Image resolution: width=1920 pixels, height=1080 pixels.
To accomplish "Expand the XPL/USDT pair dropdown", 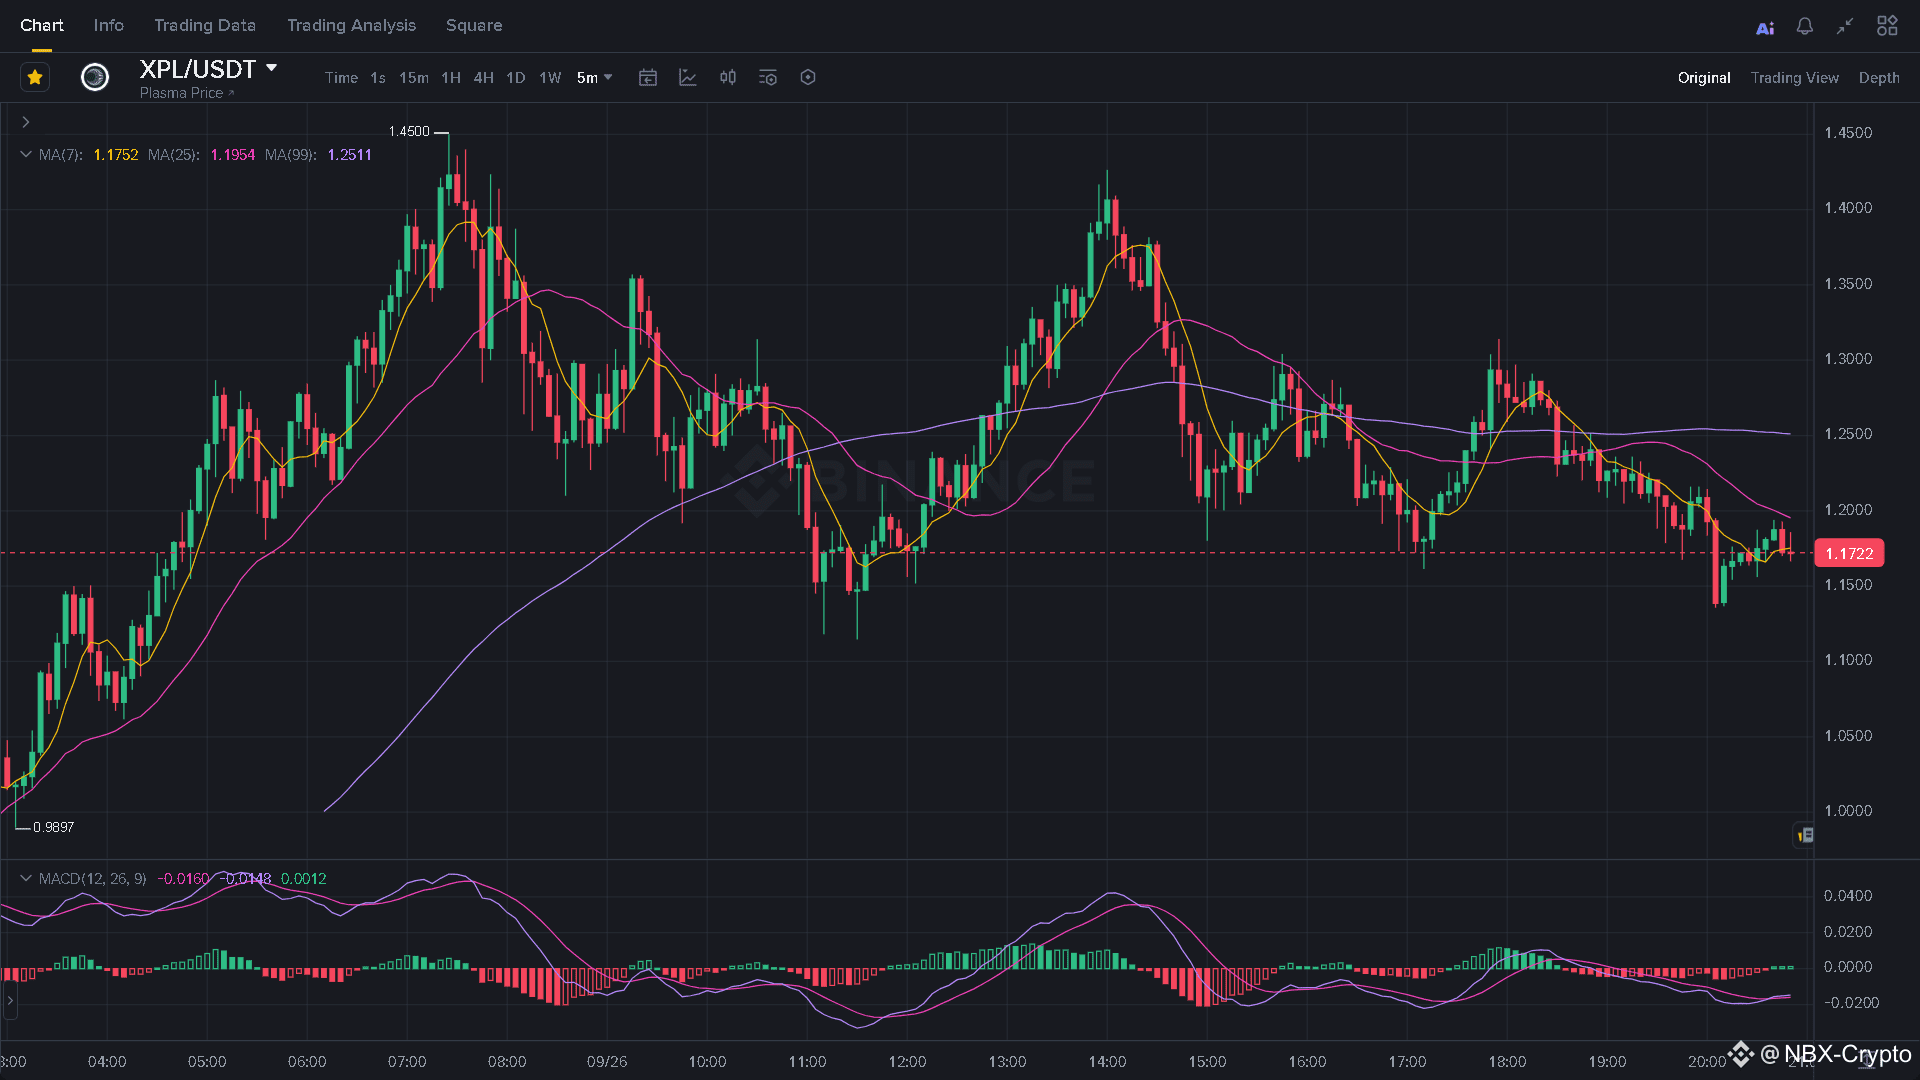I will click(271, 68).
